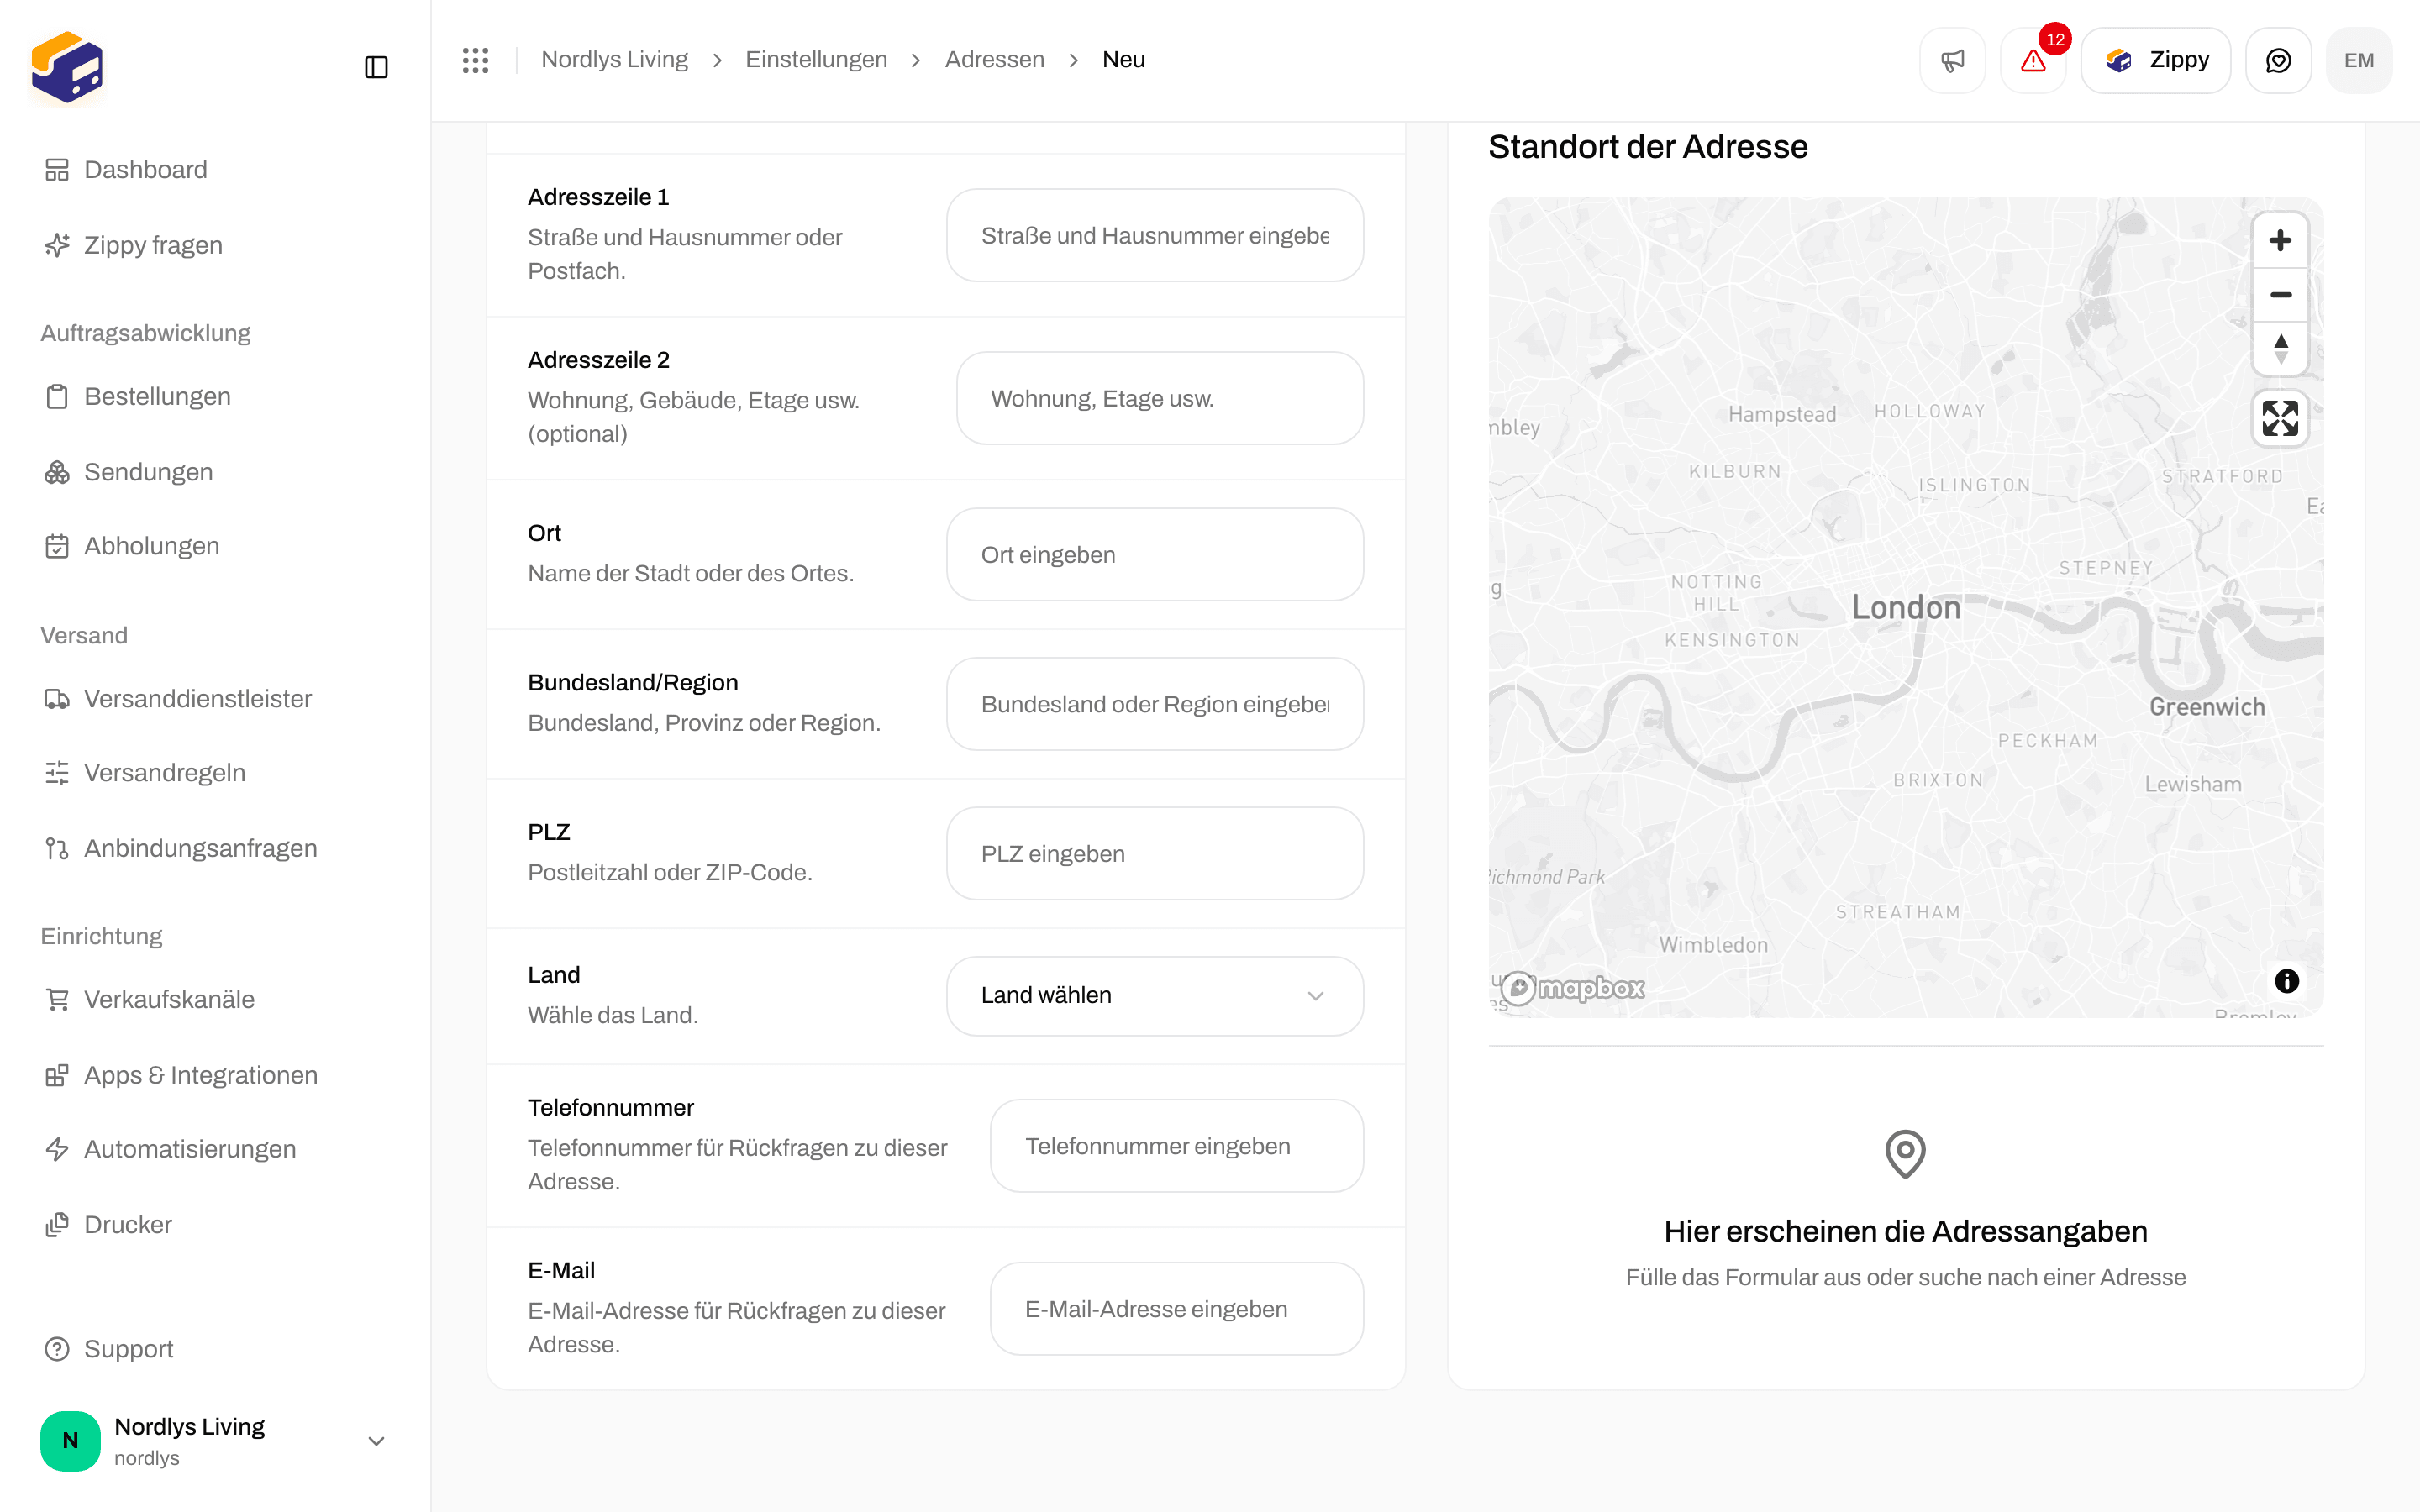Open Versandregeln page
2420x1512 pixels.
coord(215,773)
